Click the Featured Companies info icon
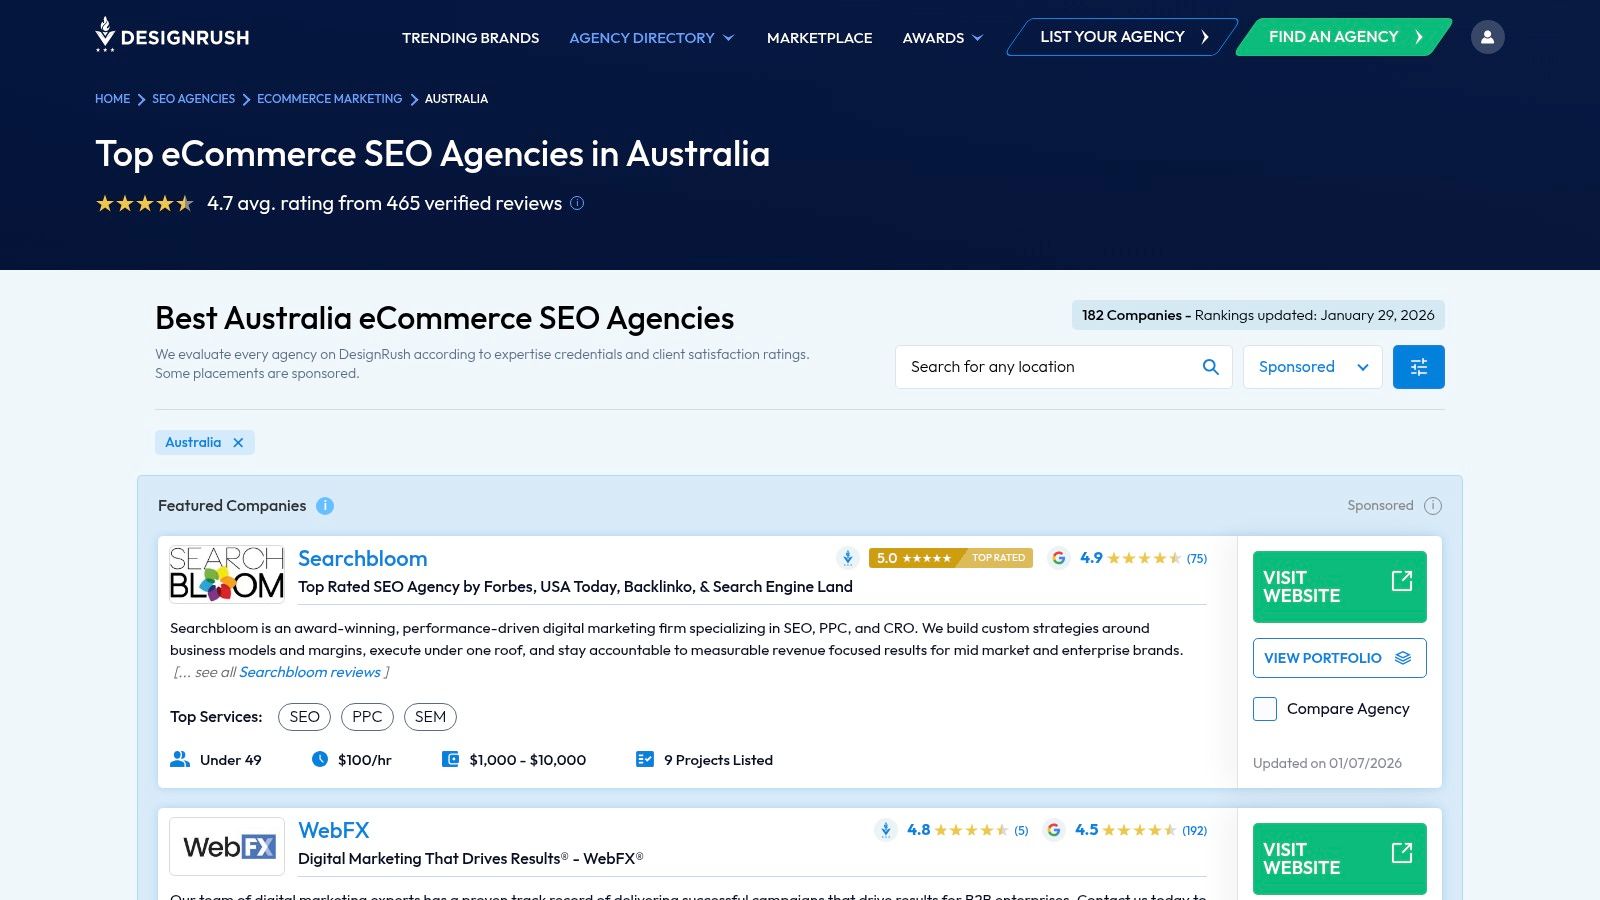Viewport: 1600px width, 900px height. [325, 506]
